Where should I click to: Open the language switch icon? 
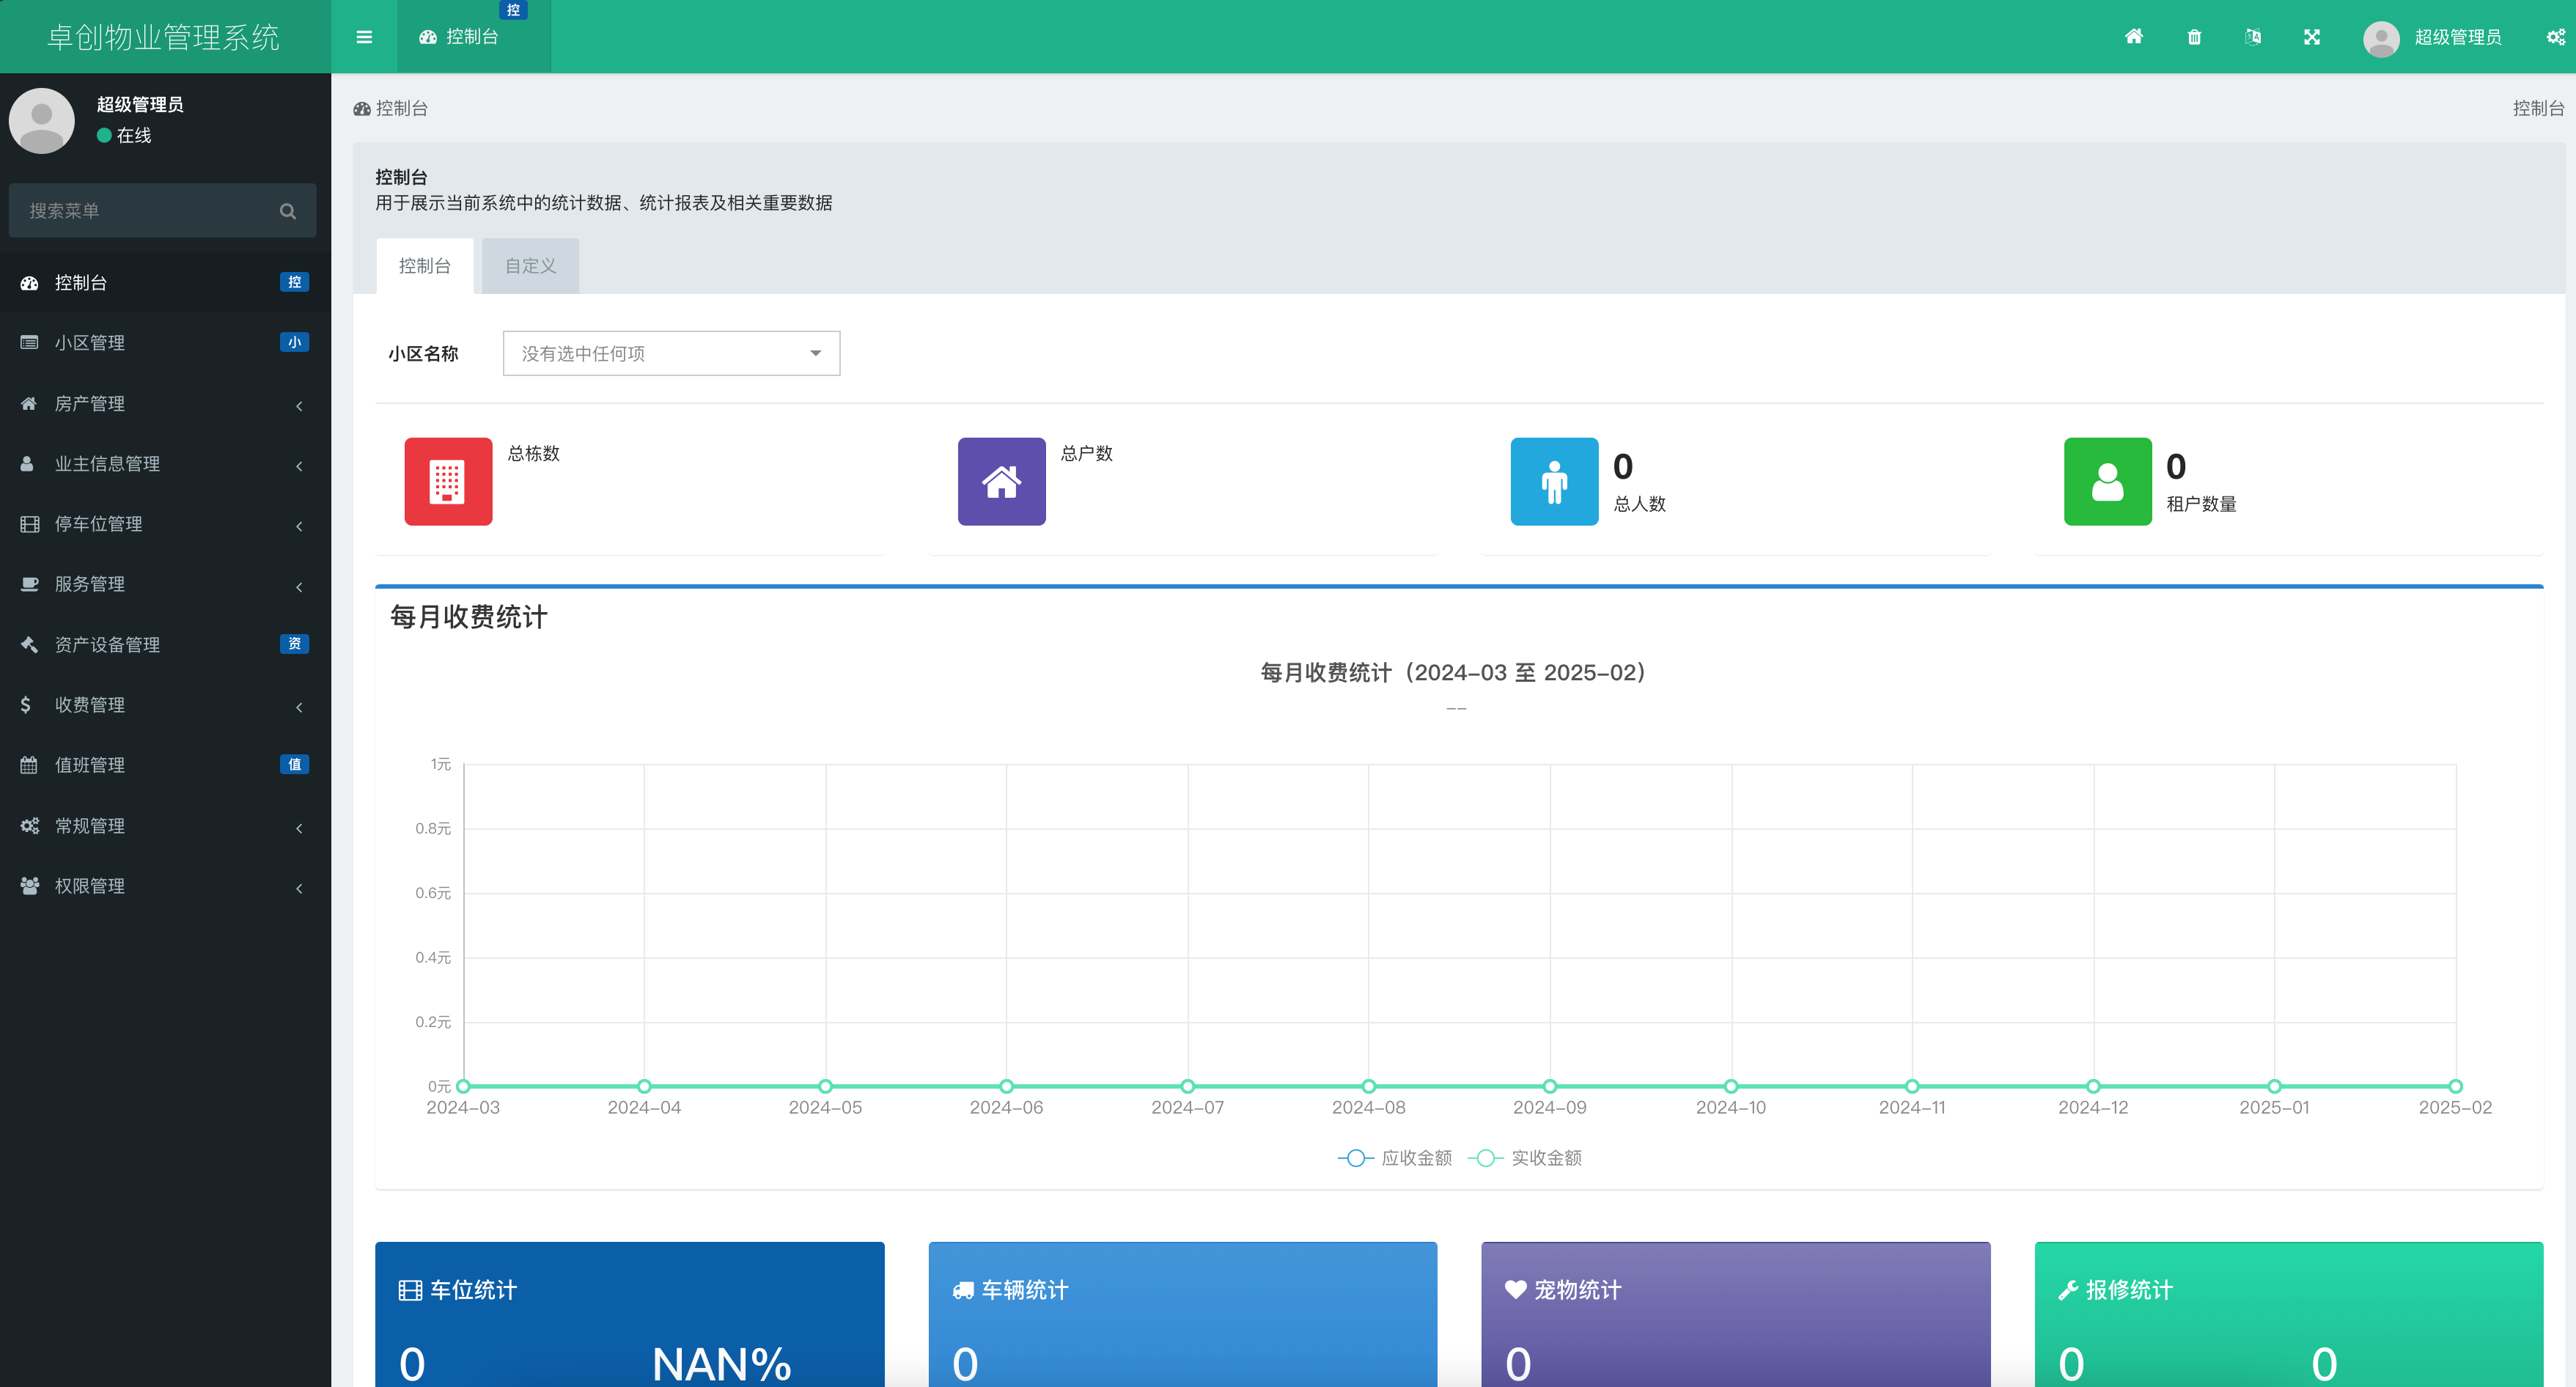coord(2253,37)
